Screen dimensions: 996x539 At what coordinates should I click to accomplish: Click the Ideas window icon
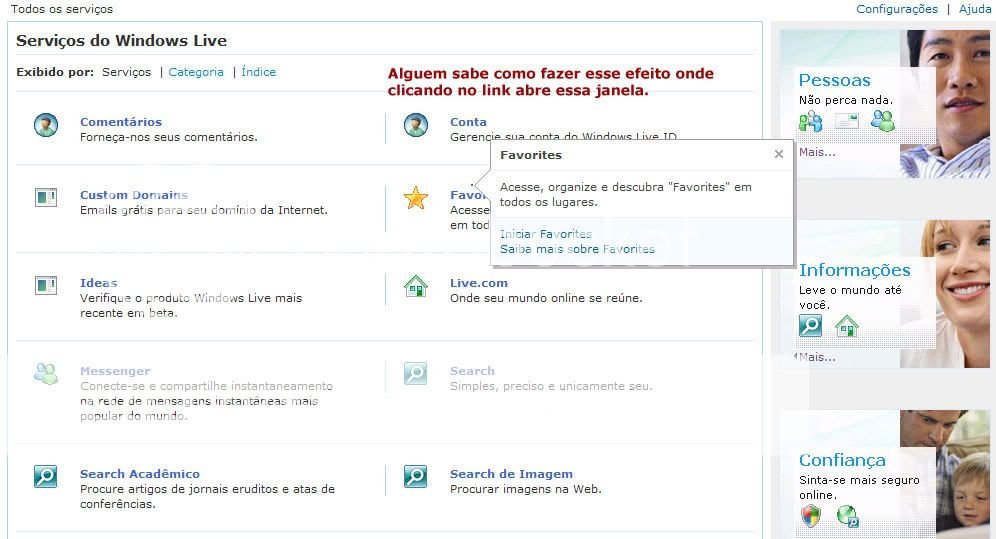pyautogui.click(x=46, y=286)
